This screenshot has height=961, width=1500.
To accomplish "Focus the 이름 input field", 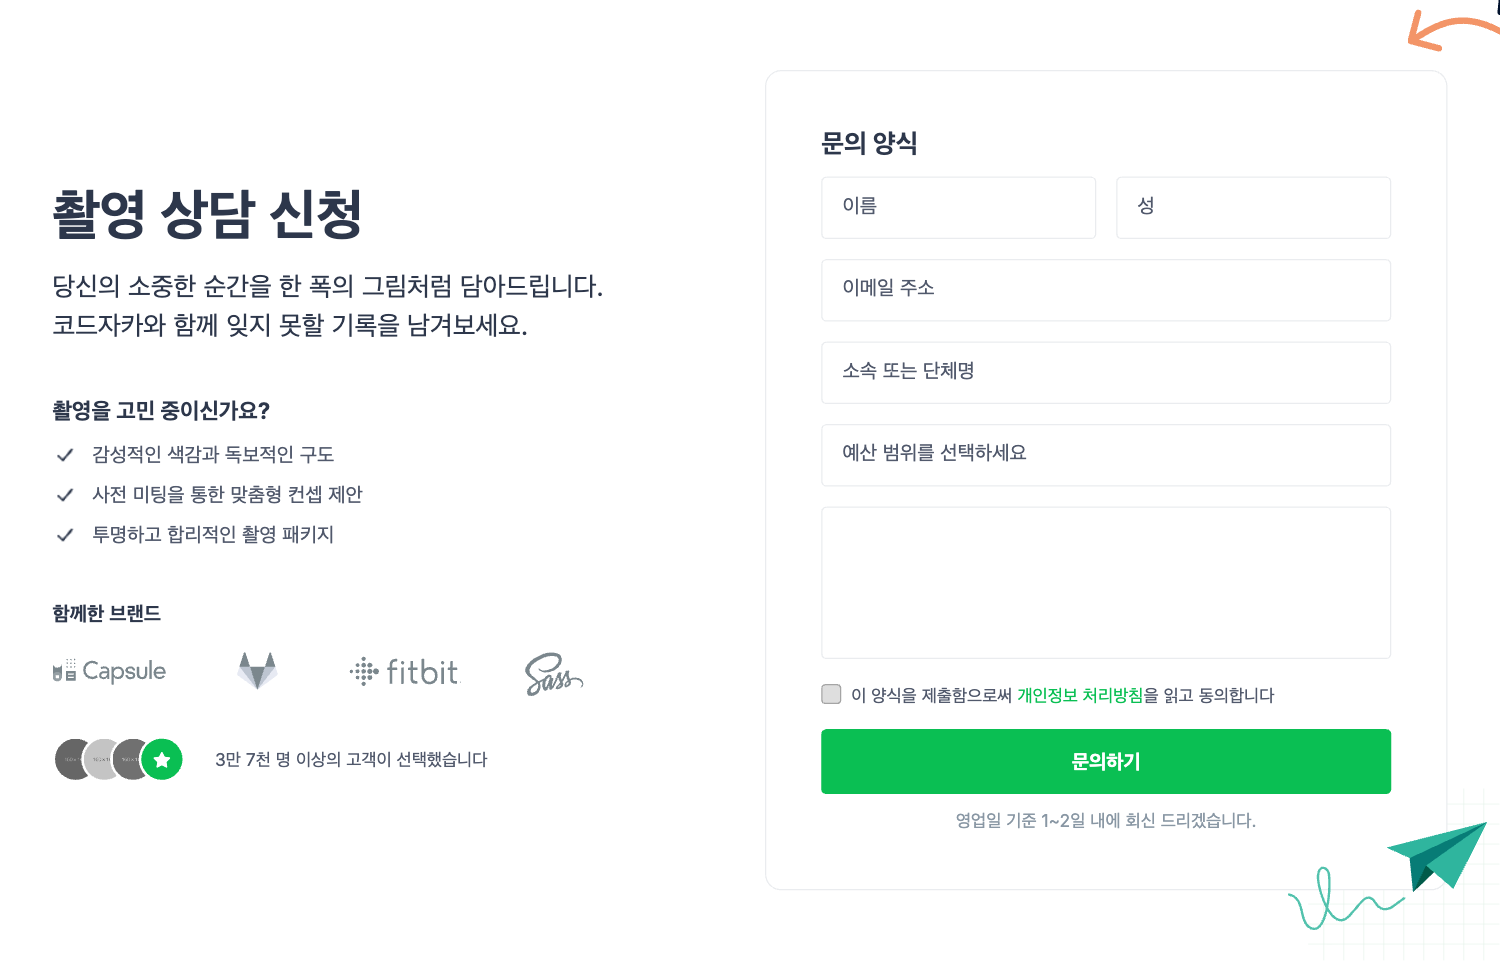I will tap(958, 208).
